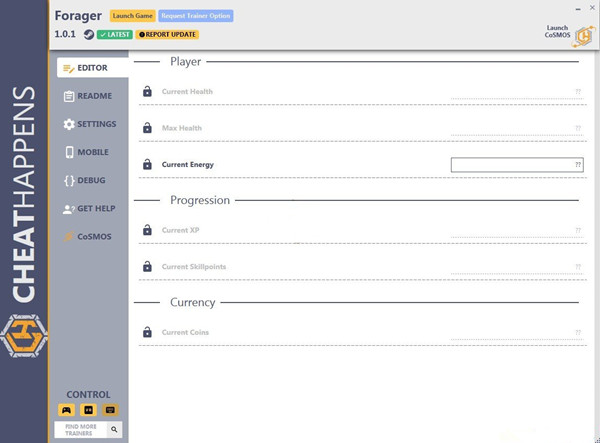
Task: Select the gamepad control icon
Action: (x=67, y=410)
